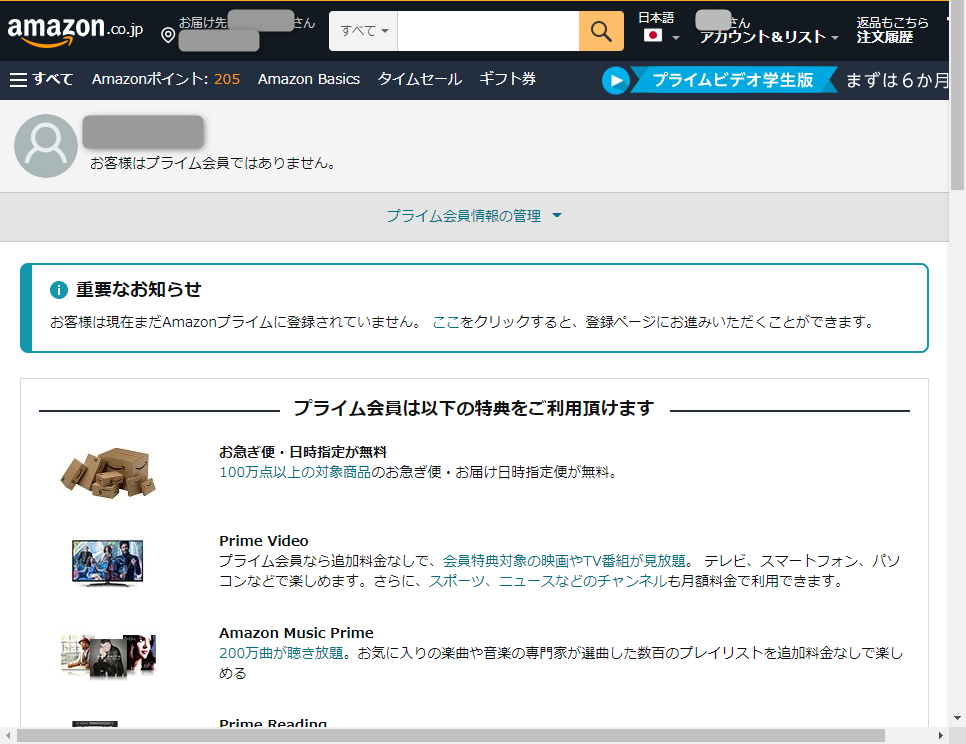The height and width of the screenshot is (744, 966).
Task: Click the shipping boxes thumbnail
Action: point(108,473)
